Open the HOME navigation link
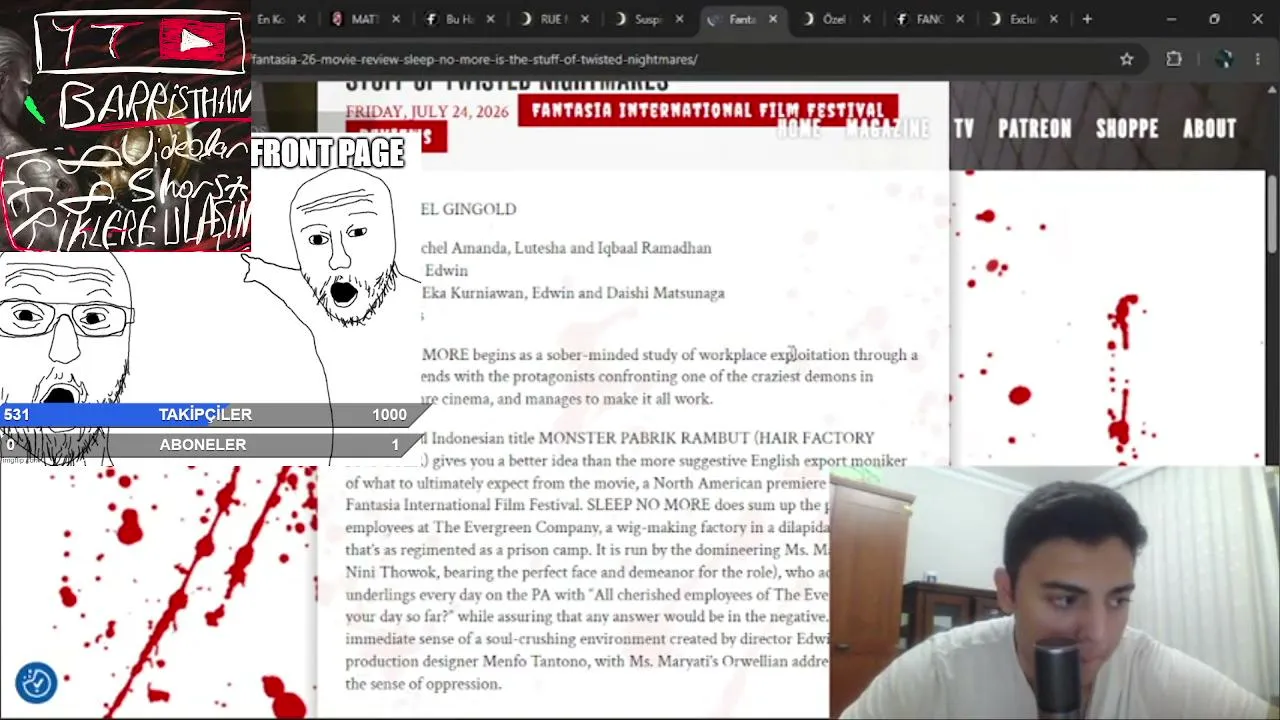Image resolution: width=1280 pixels, height=720 pixels. tap(799, 129)
